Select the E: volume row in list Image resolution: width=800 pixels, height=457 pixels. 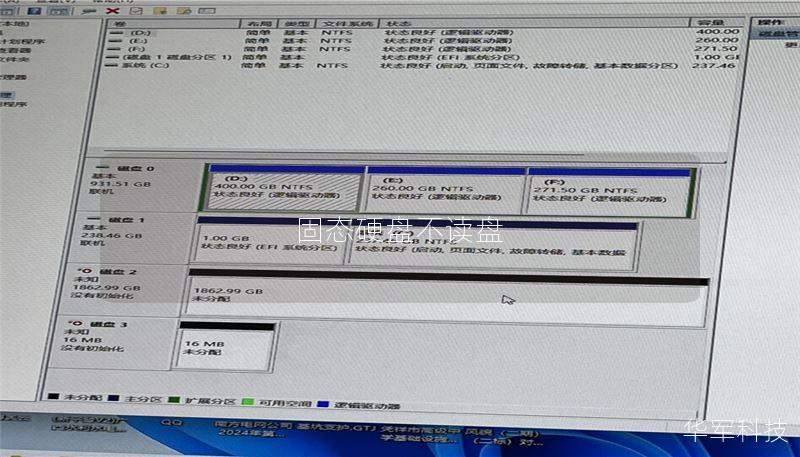point(139,41)
